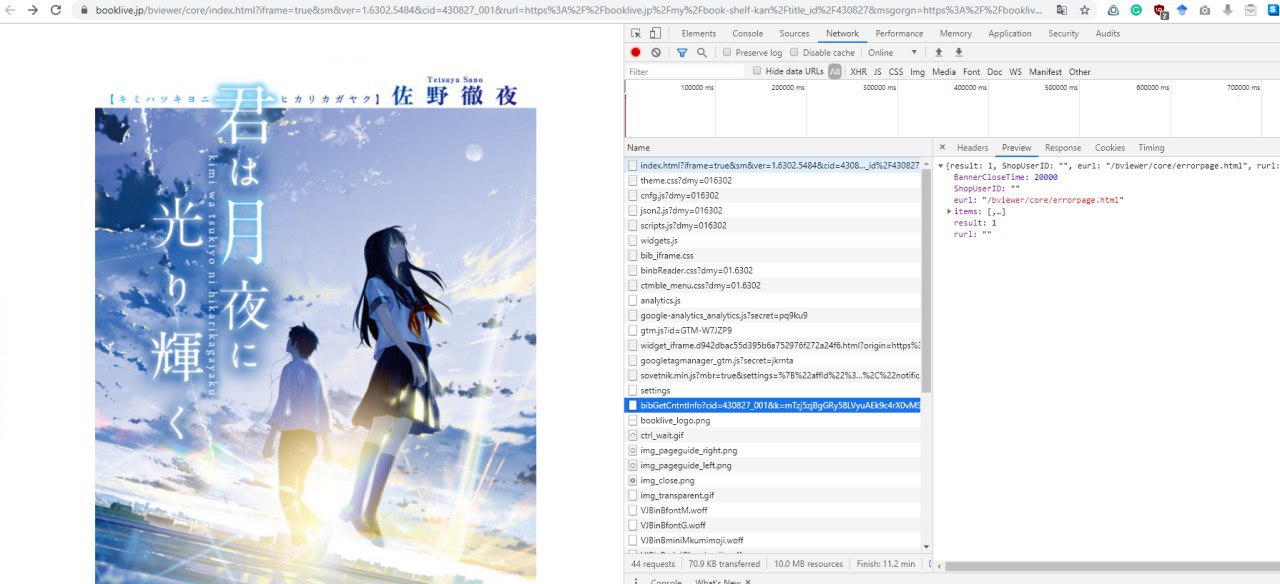1280x584 pixels.
Task: Filter requests by Font type
Action: [x=971, y=72]
